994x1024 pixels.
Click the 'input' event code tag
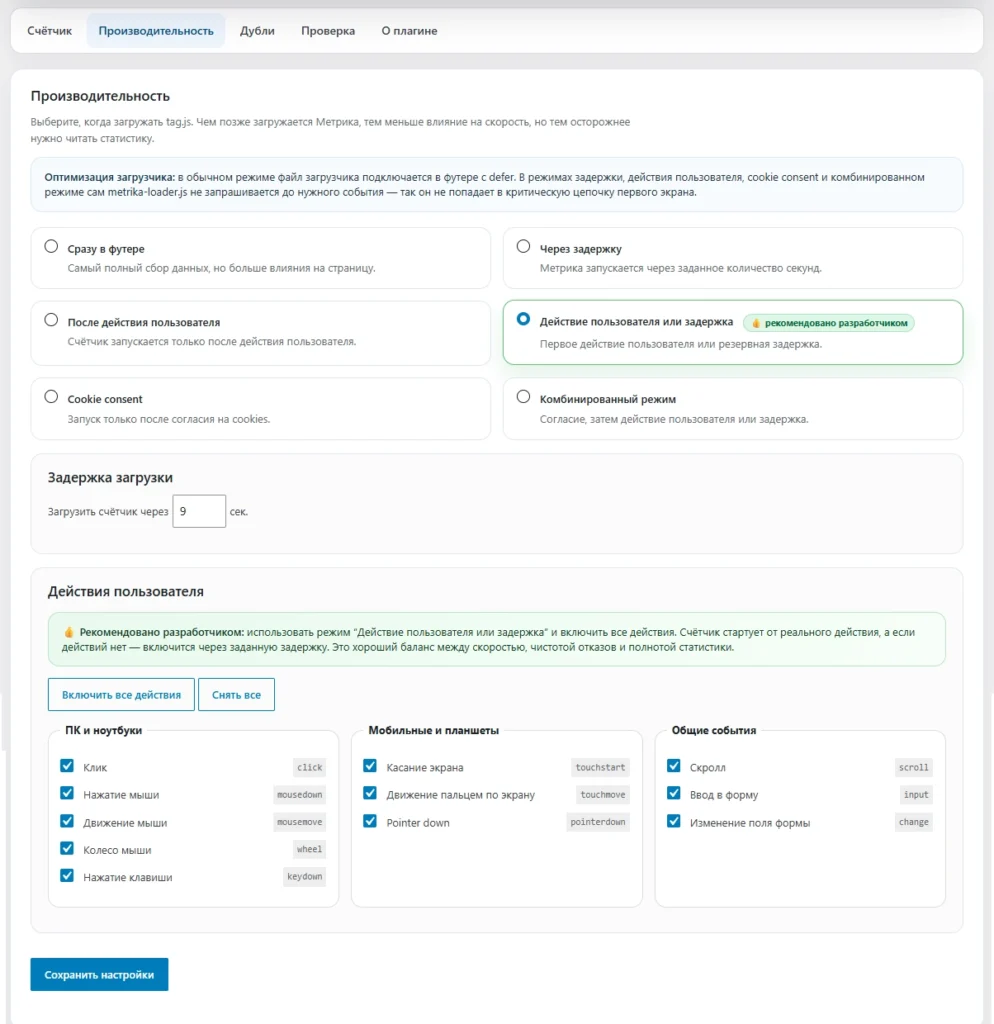[x=916, y=795]
